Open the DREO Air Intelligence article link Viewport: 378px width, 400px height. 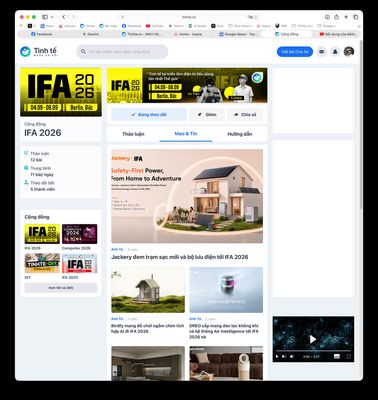pos(224,331)
